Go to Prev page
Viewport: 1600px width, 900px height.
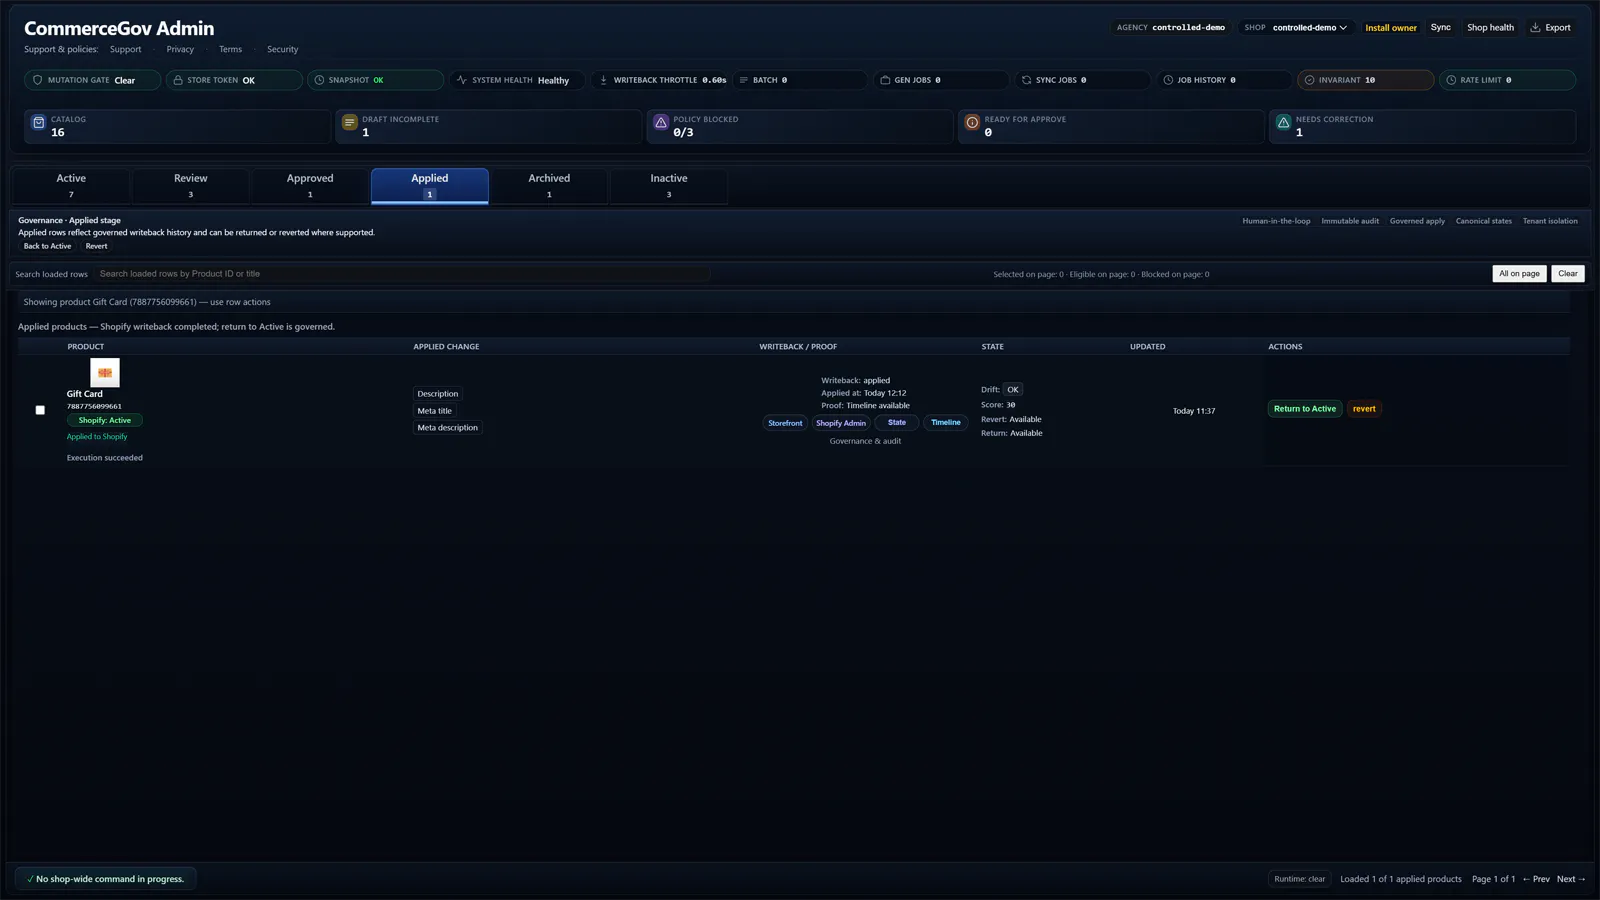point(1536,879)
